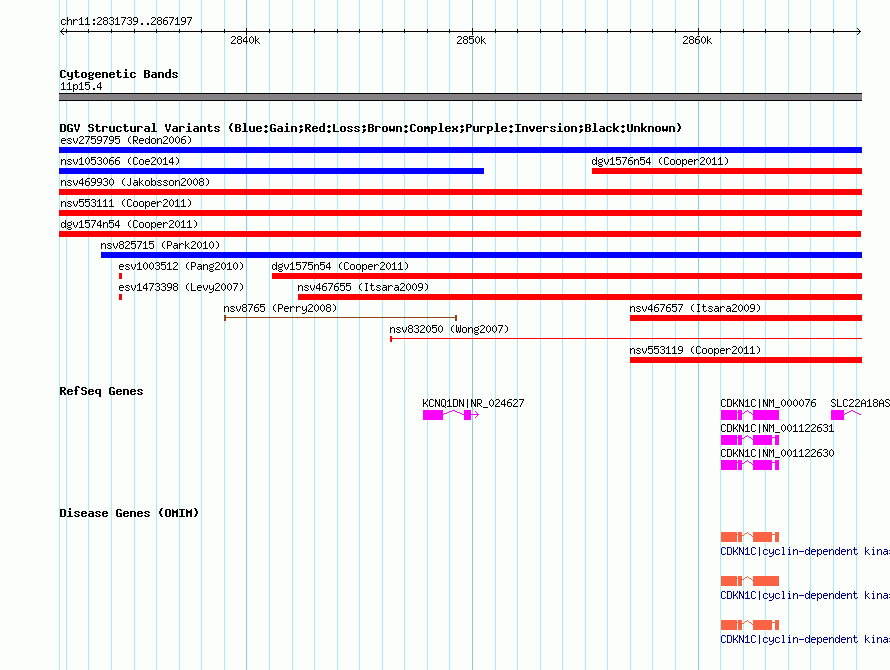Click the first OMIM CDKN1C orange gene glyph
This screenshot has width=890, height=670.
750,537
